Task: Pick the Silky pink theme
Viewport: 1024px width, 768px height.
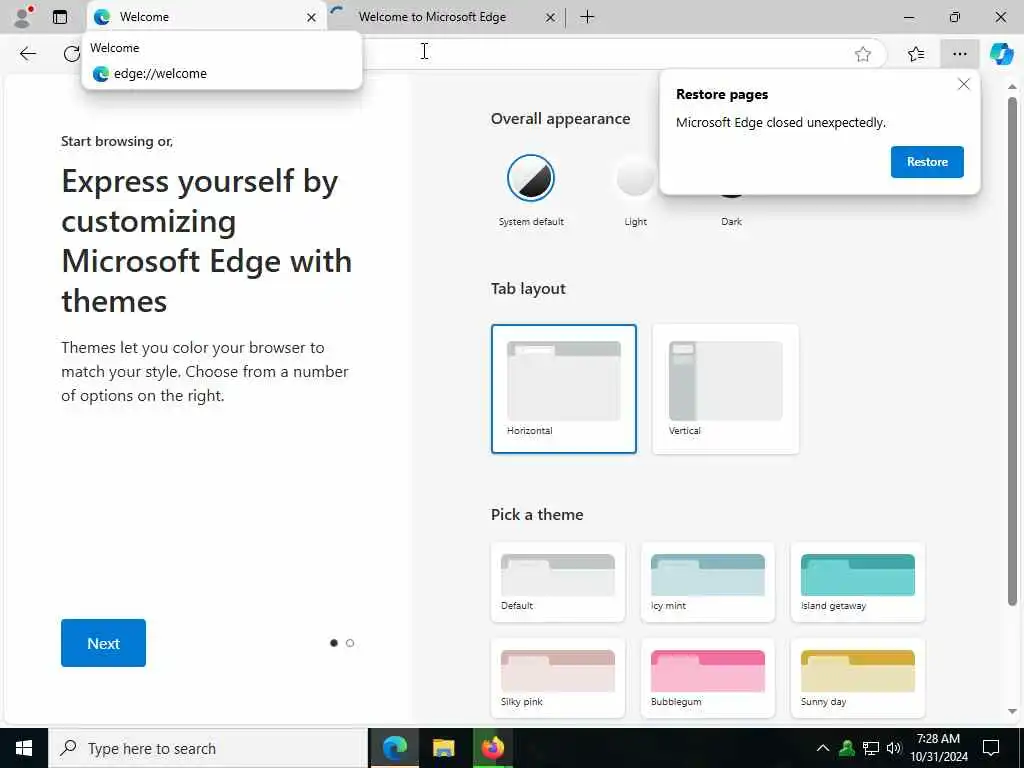Action: 558,678
